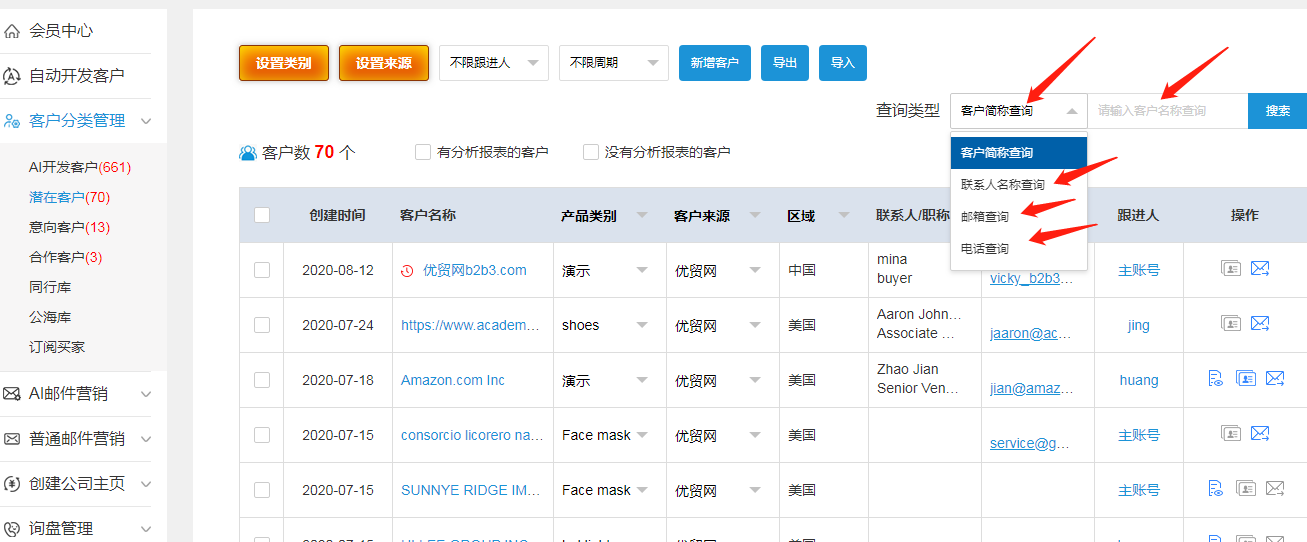
Task: Check the box for consorcio licorero row
Action: tap(262, 435)
